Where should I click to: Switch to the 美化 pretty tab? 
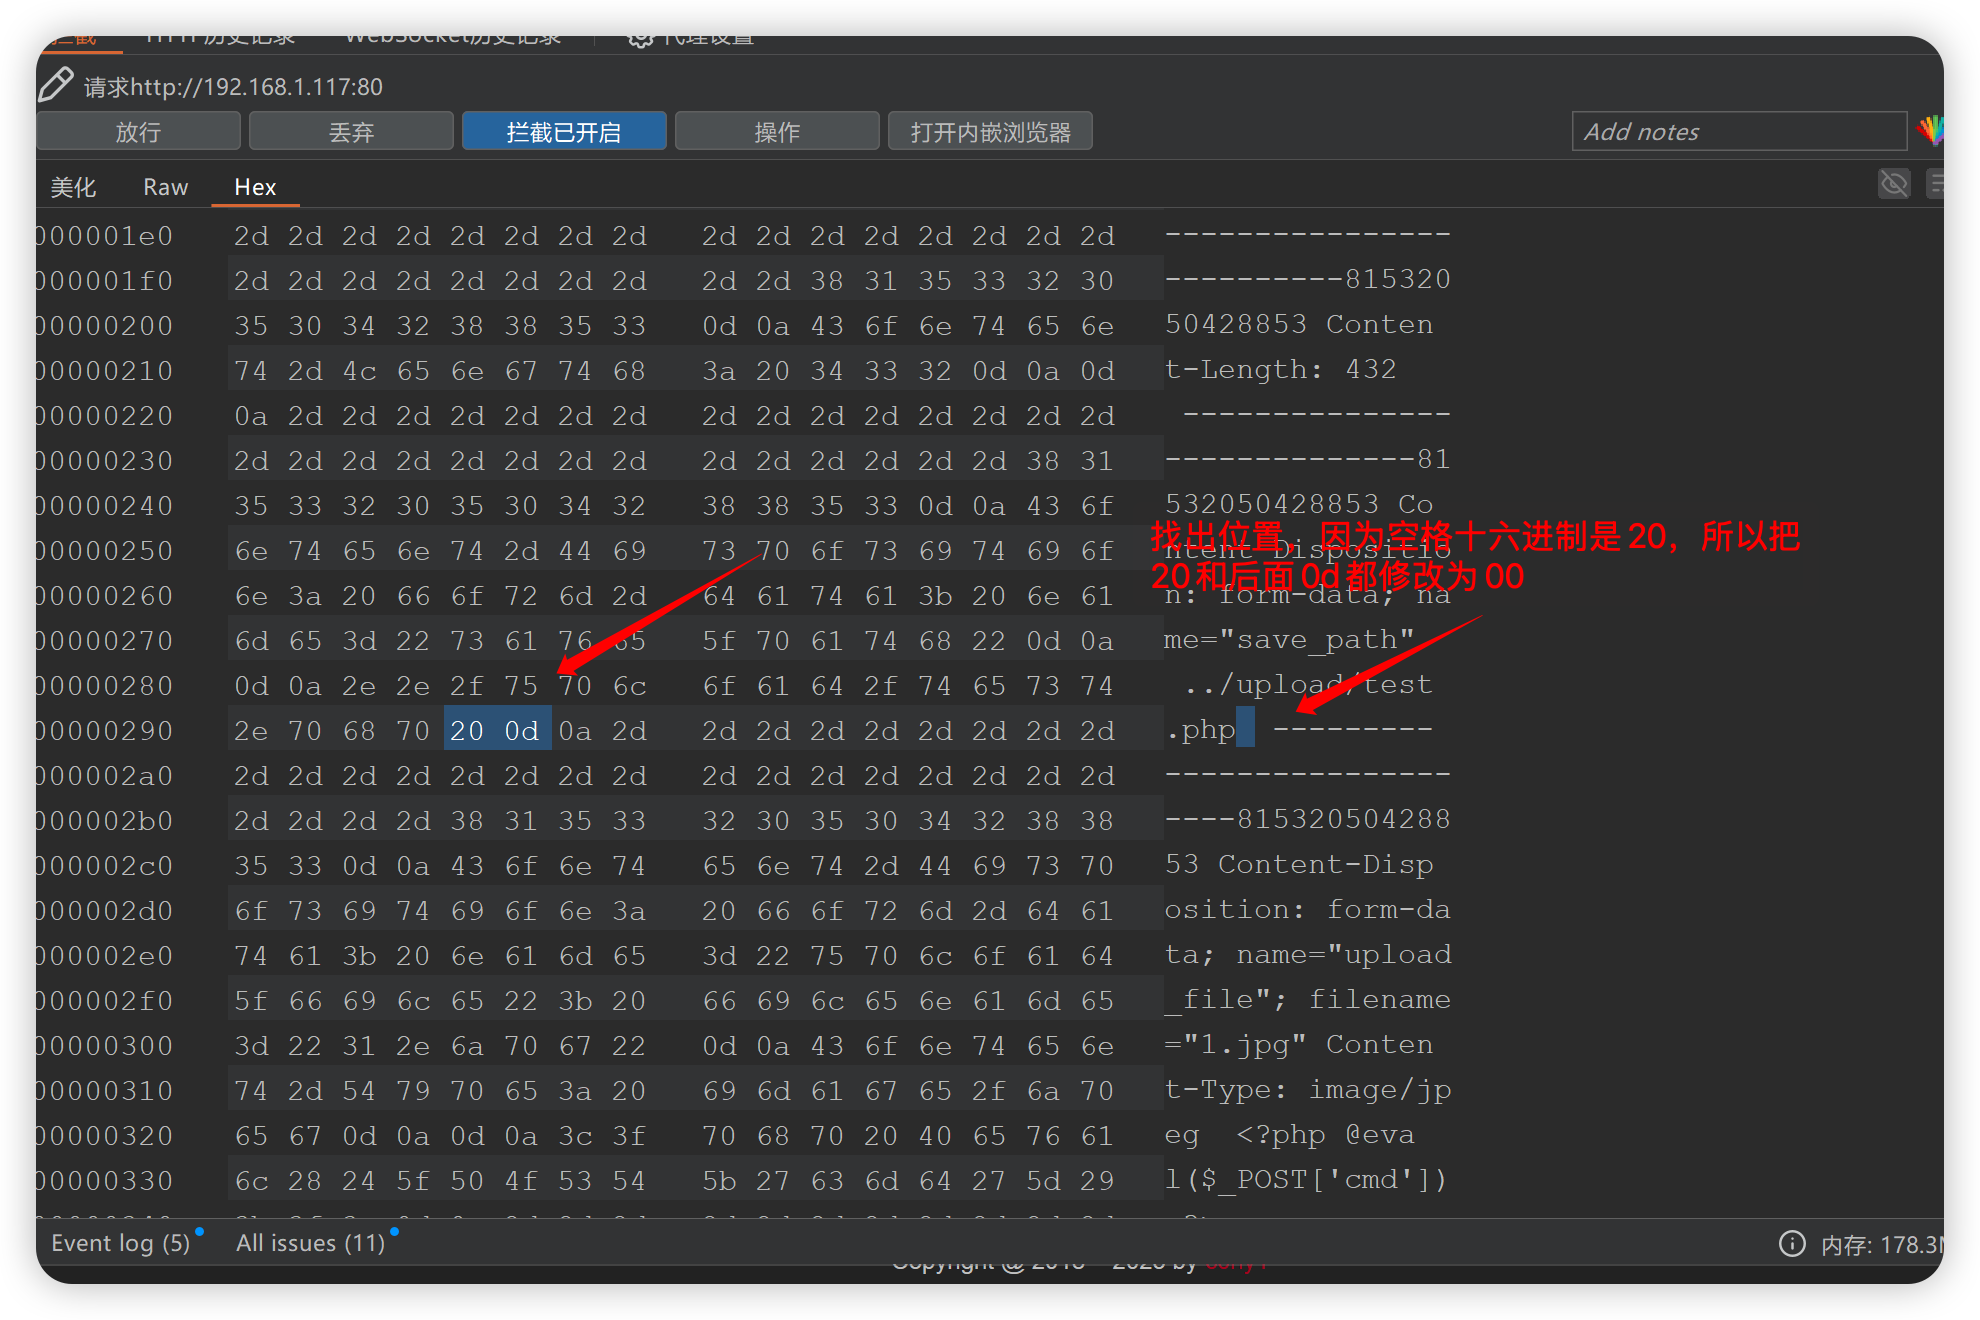pos(73,187)
